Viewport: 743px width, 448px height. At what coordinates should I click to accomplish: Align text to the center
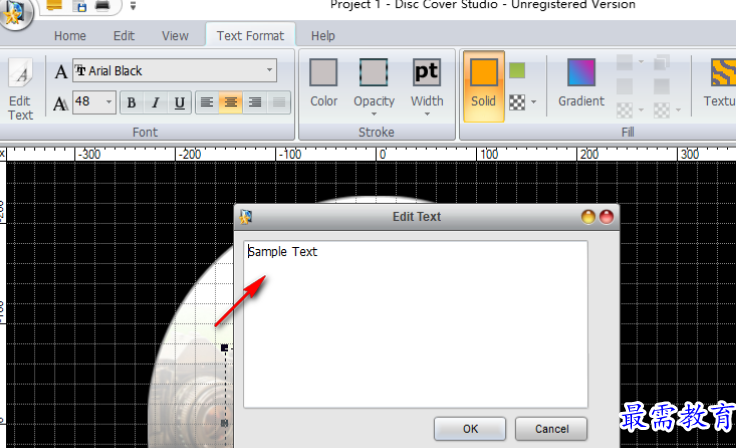pos(230,102)
